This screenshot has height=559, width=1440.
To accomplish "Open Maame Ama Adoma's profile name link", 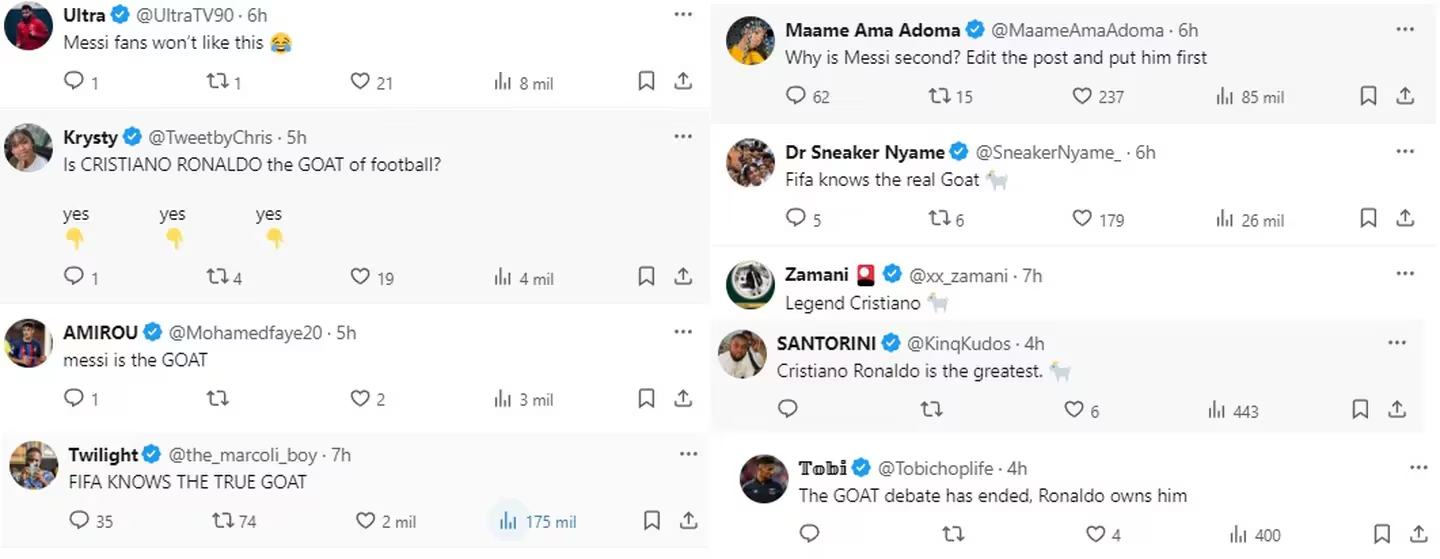I will [873, 30].
